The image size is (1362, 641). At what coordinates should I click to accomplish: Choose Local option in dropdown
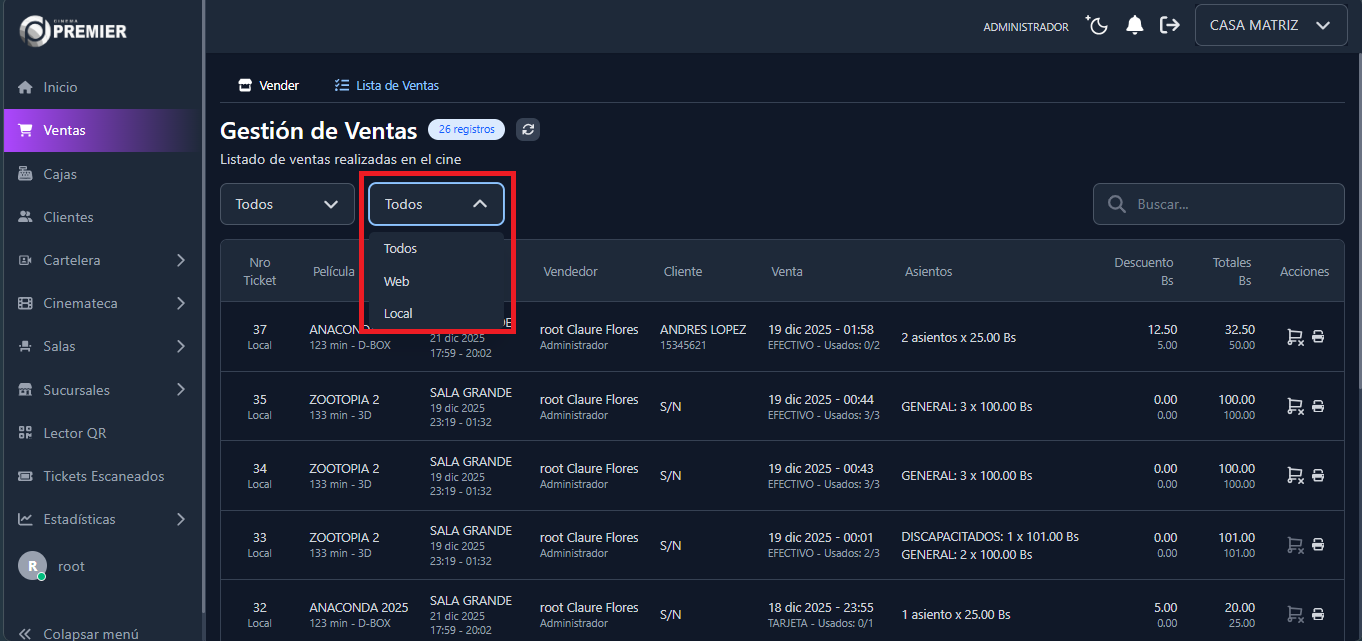(398, 313)
